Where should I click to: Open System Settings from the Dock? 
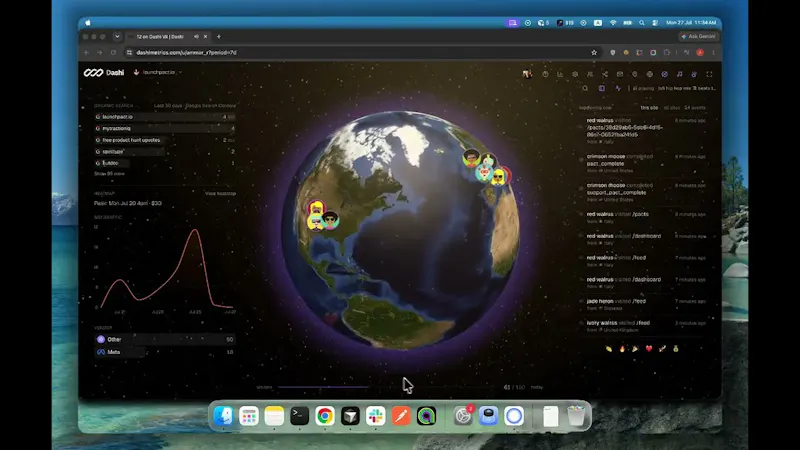click(463, 416)
